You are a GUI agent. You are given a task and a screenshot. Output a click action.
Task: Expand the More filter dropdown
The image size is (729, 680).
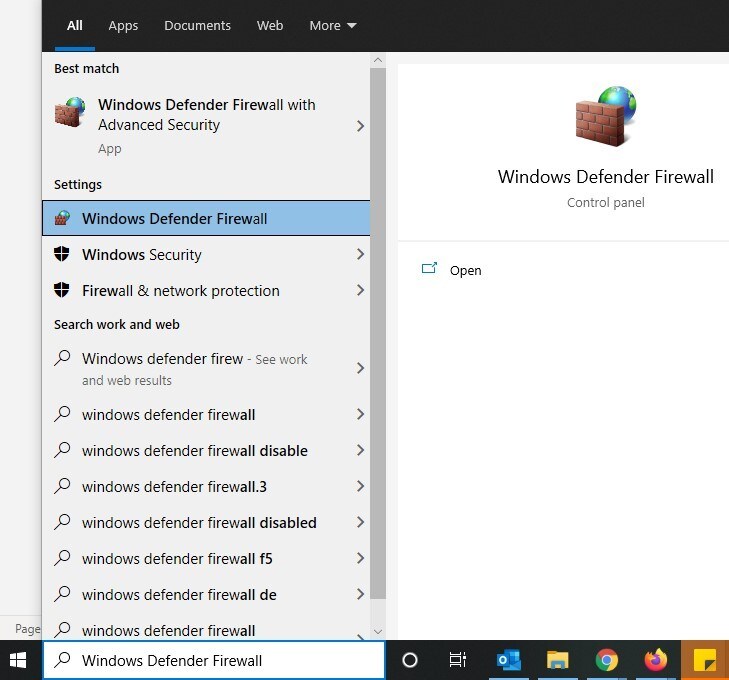coord(333,26)
